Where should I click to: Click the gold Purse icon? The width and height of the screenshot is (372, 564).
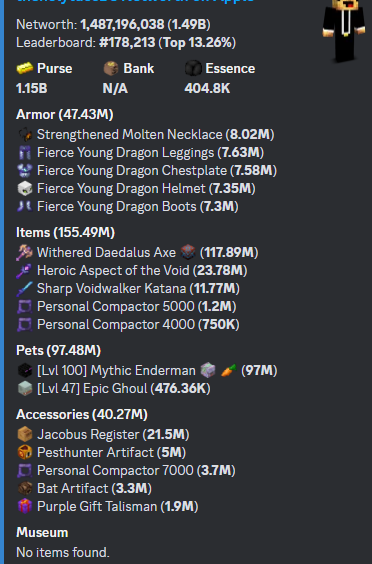click(x=25, y=68)
